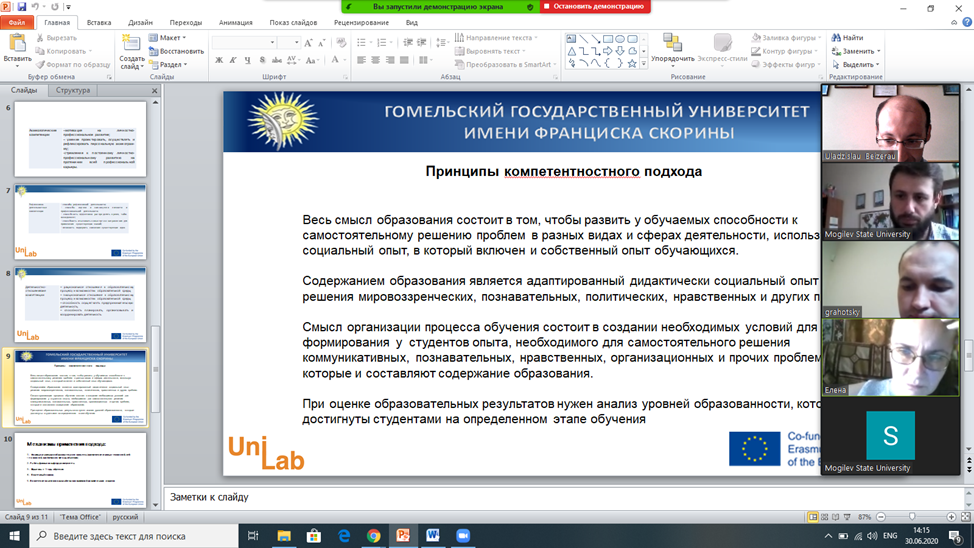
Task: Click the Format Painter (Формат по образцу) button
Action: click(x=73, y=64)
